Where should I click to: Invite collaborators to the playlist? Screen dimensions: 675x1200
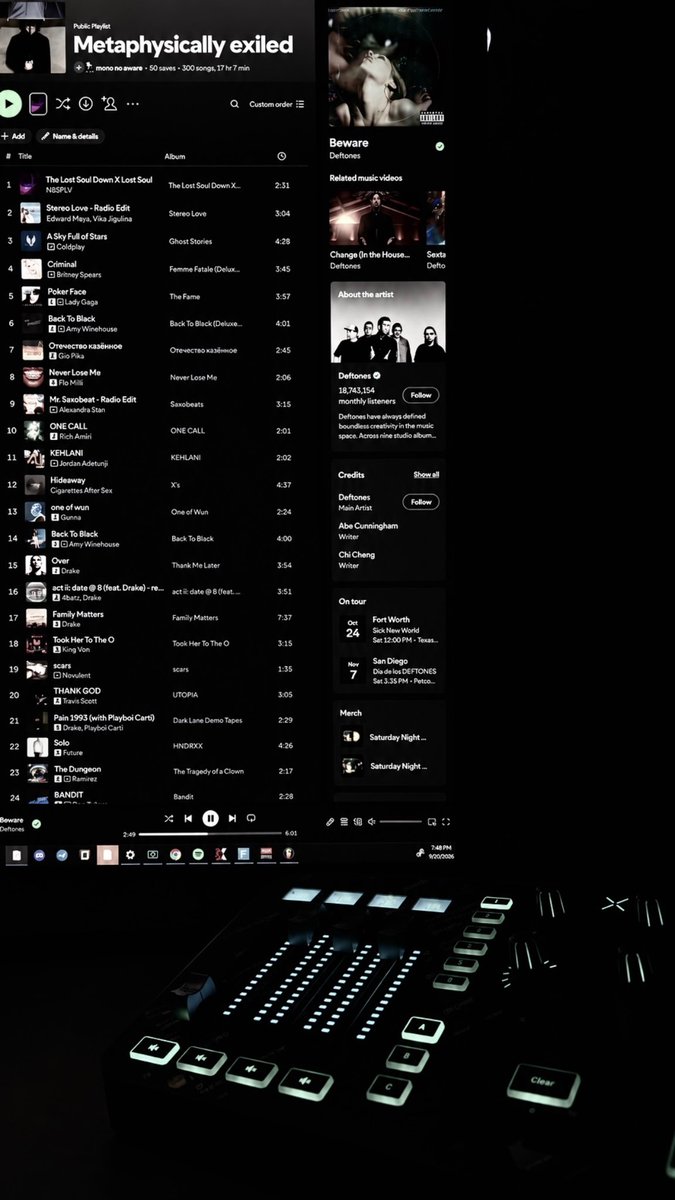109,103
